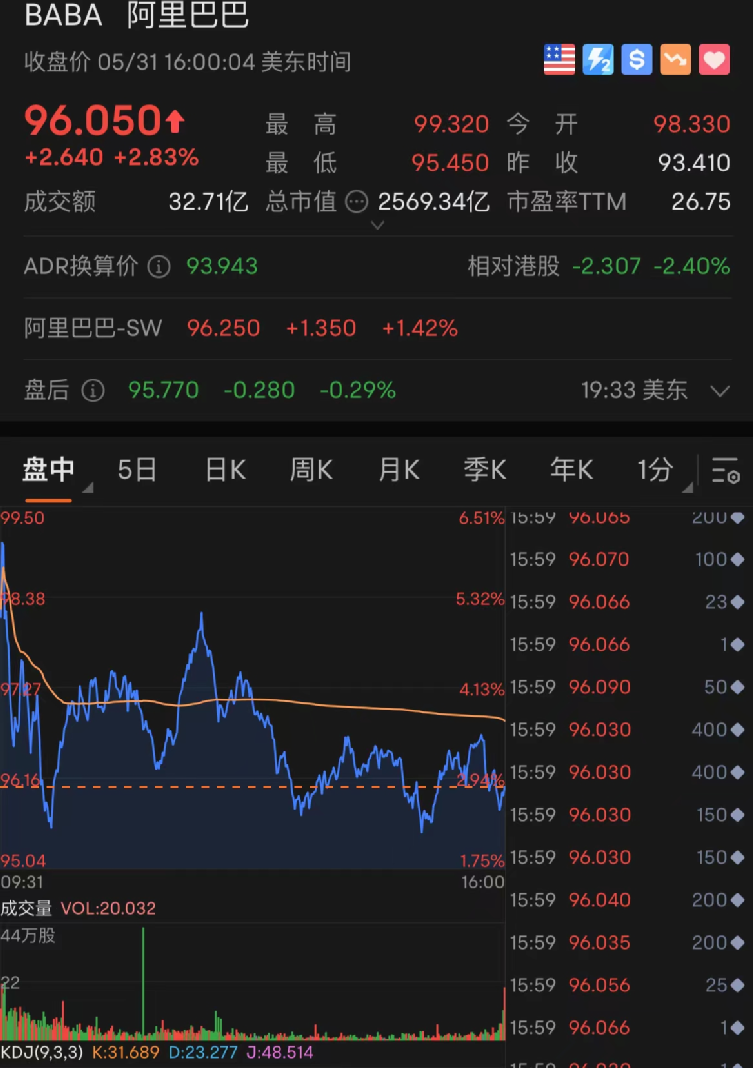753x1068 pixels.
Task: Tap the 市盈率TTM value 26.75
Action: click(x=701, y=202)
